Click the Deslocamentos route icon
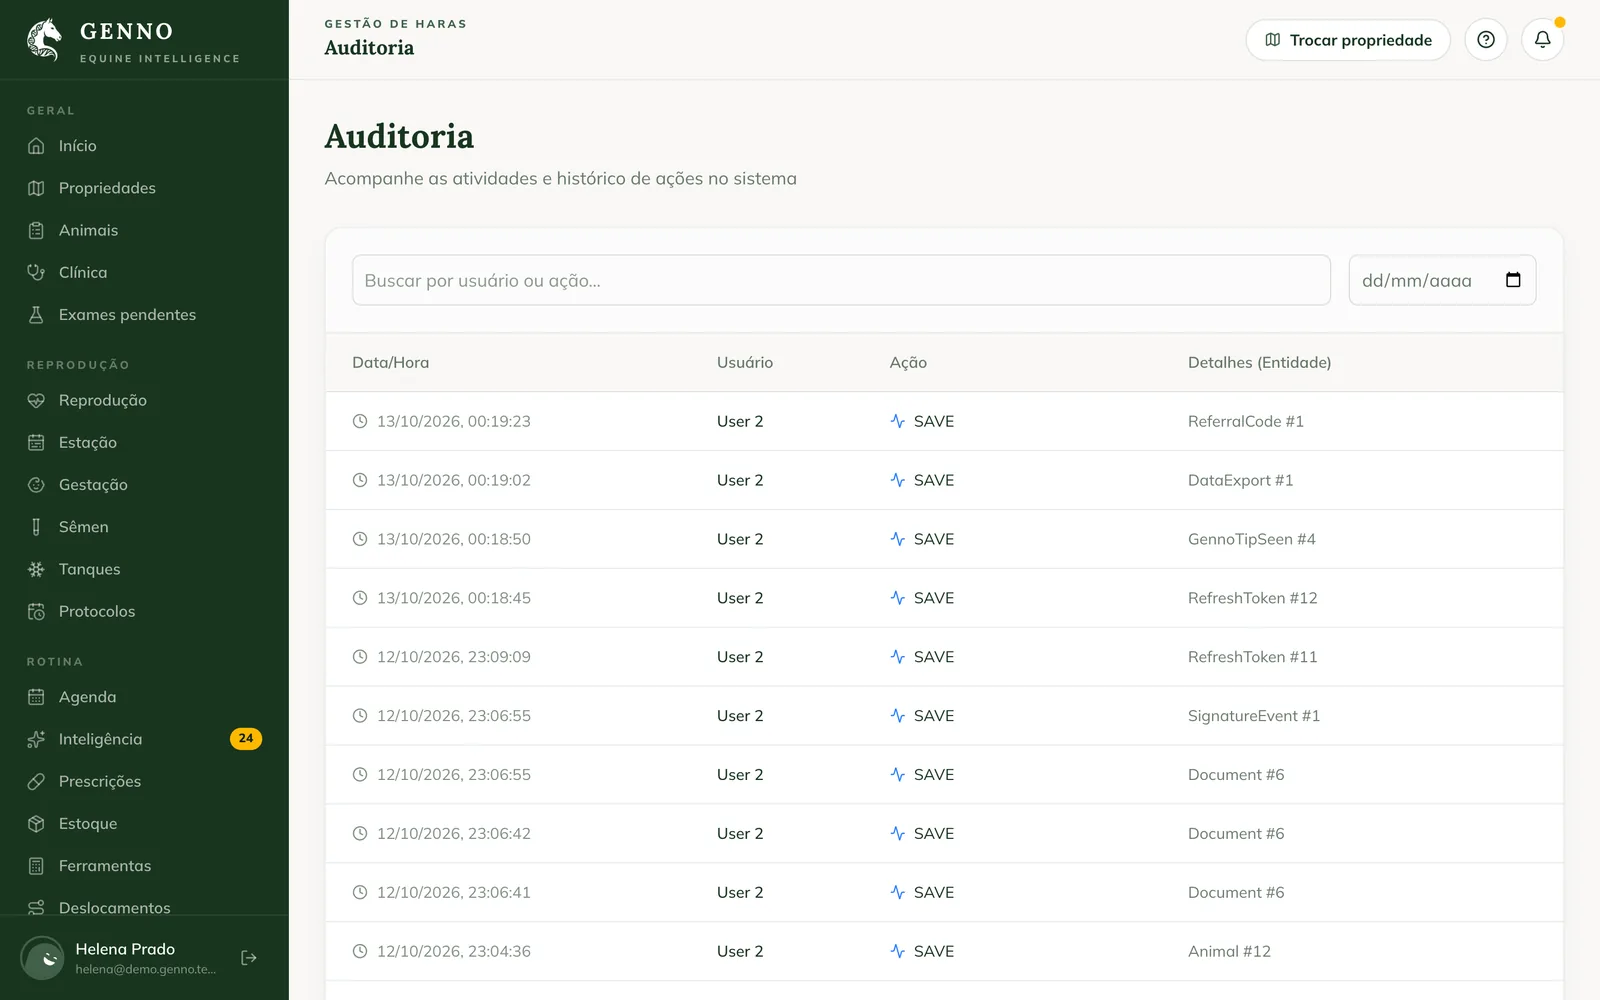1600x1000 pixels. pyautogui.click(x=36, y=907)
